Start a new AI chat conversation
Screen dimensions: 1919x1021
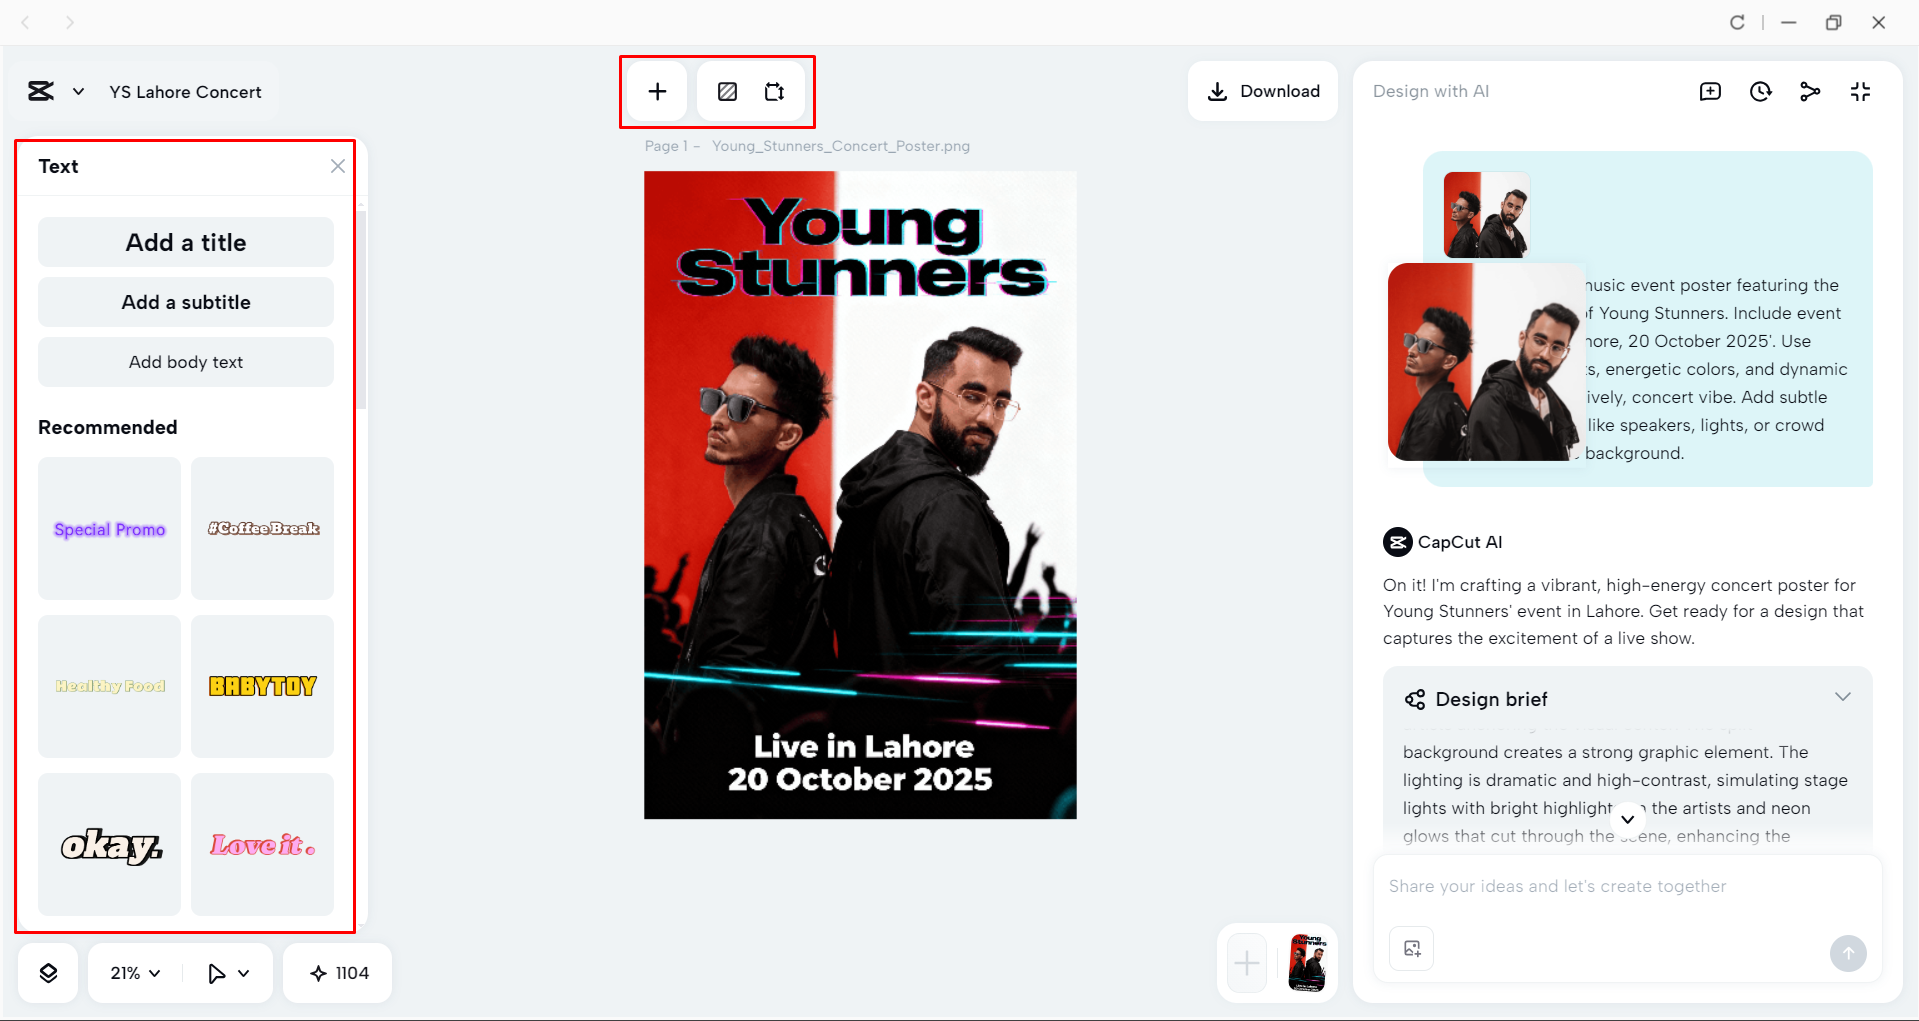coord(1711,91)
